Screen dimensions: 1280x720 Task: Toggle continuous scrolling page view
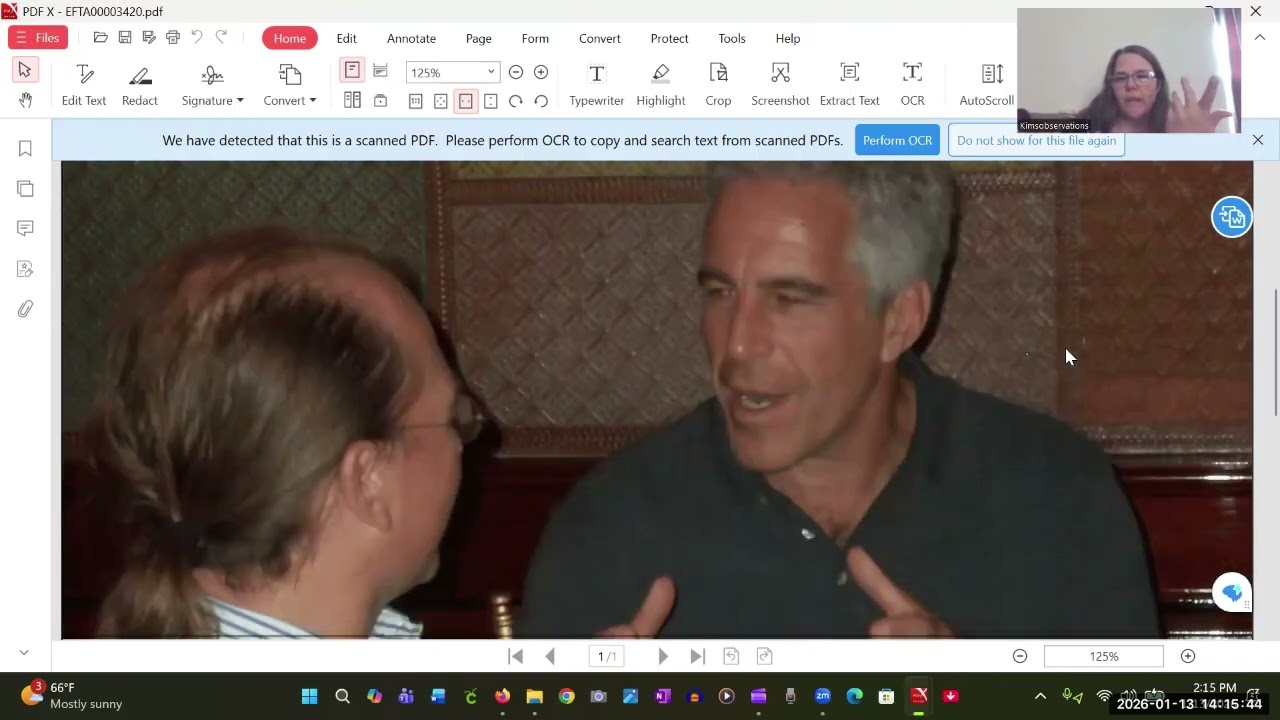(x=380, y=71)
